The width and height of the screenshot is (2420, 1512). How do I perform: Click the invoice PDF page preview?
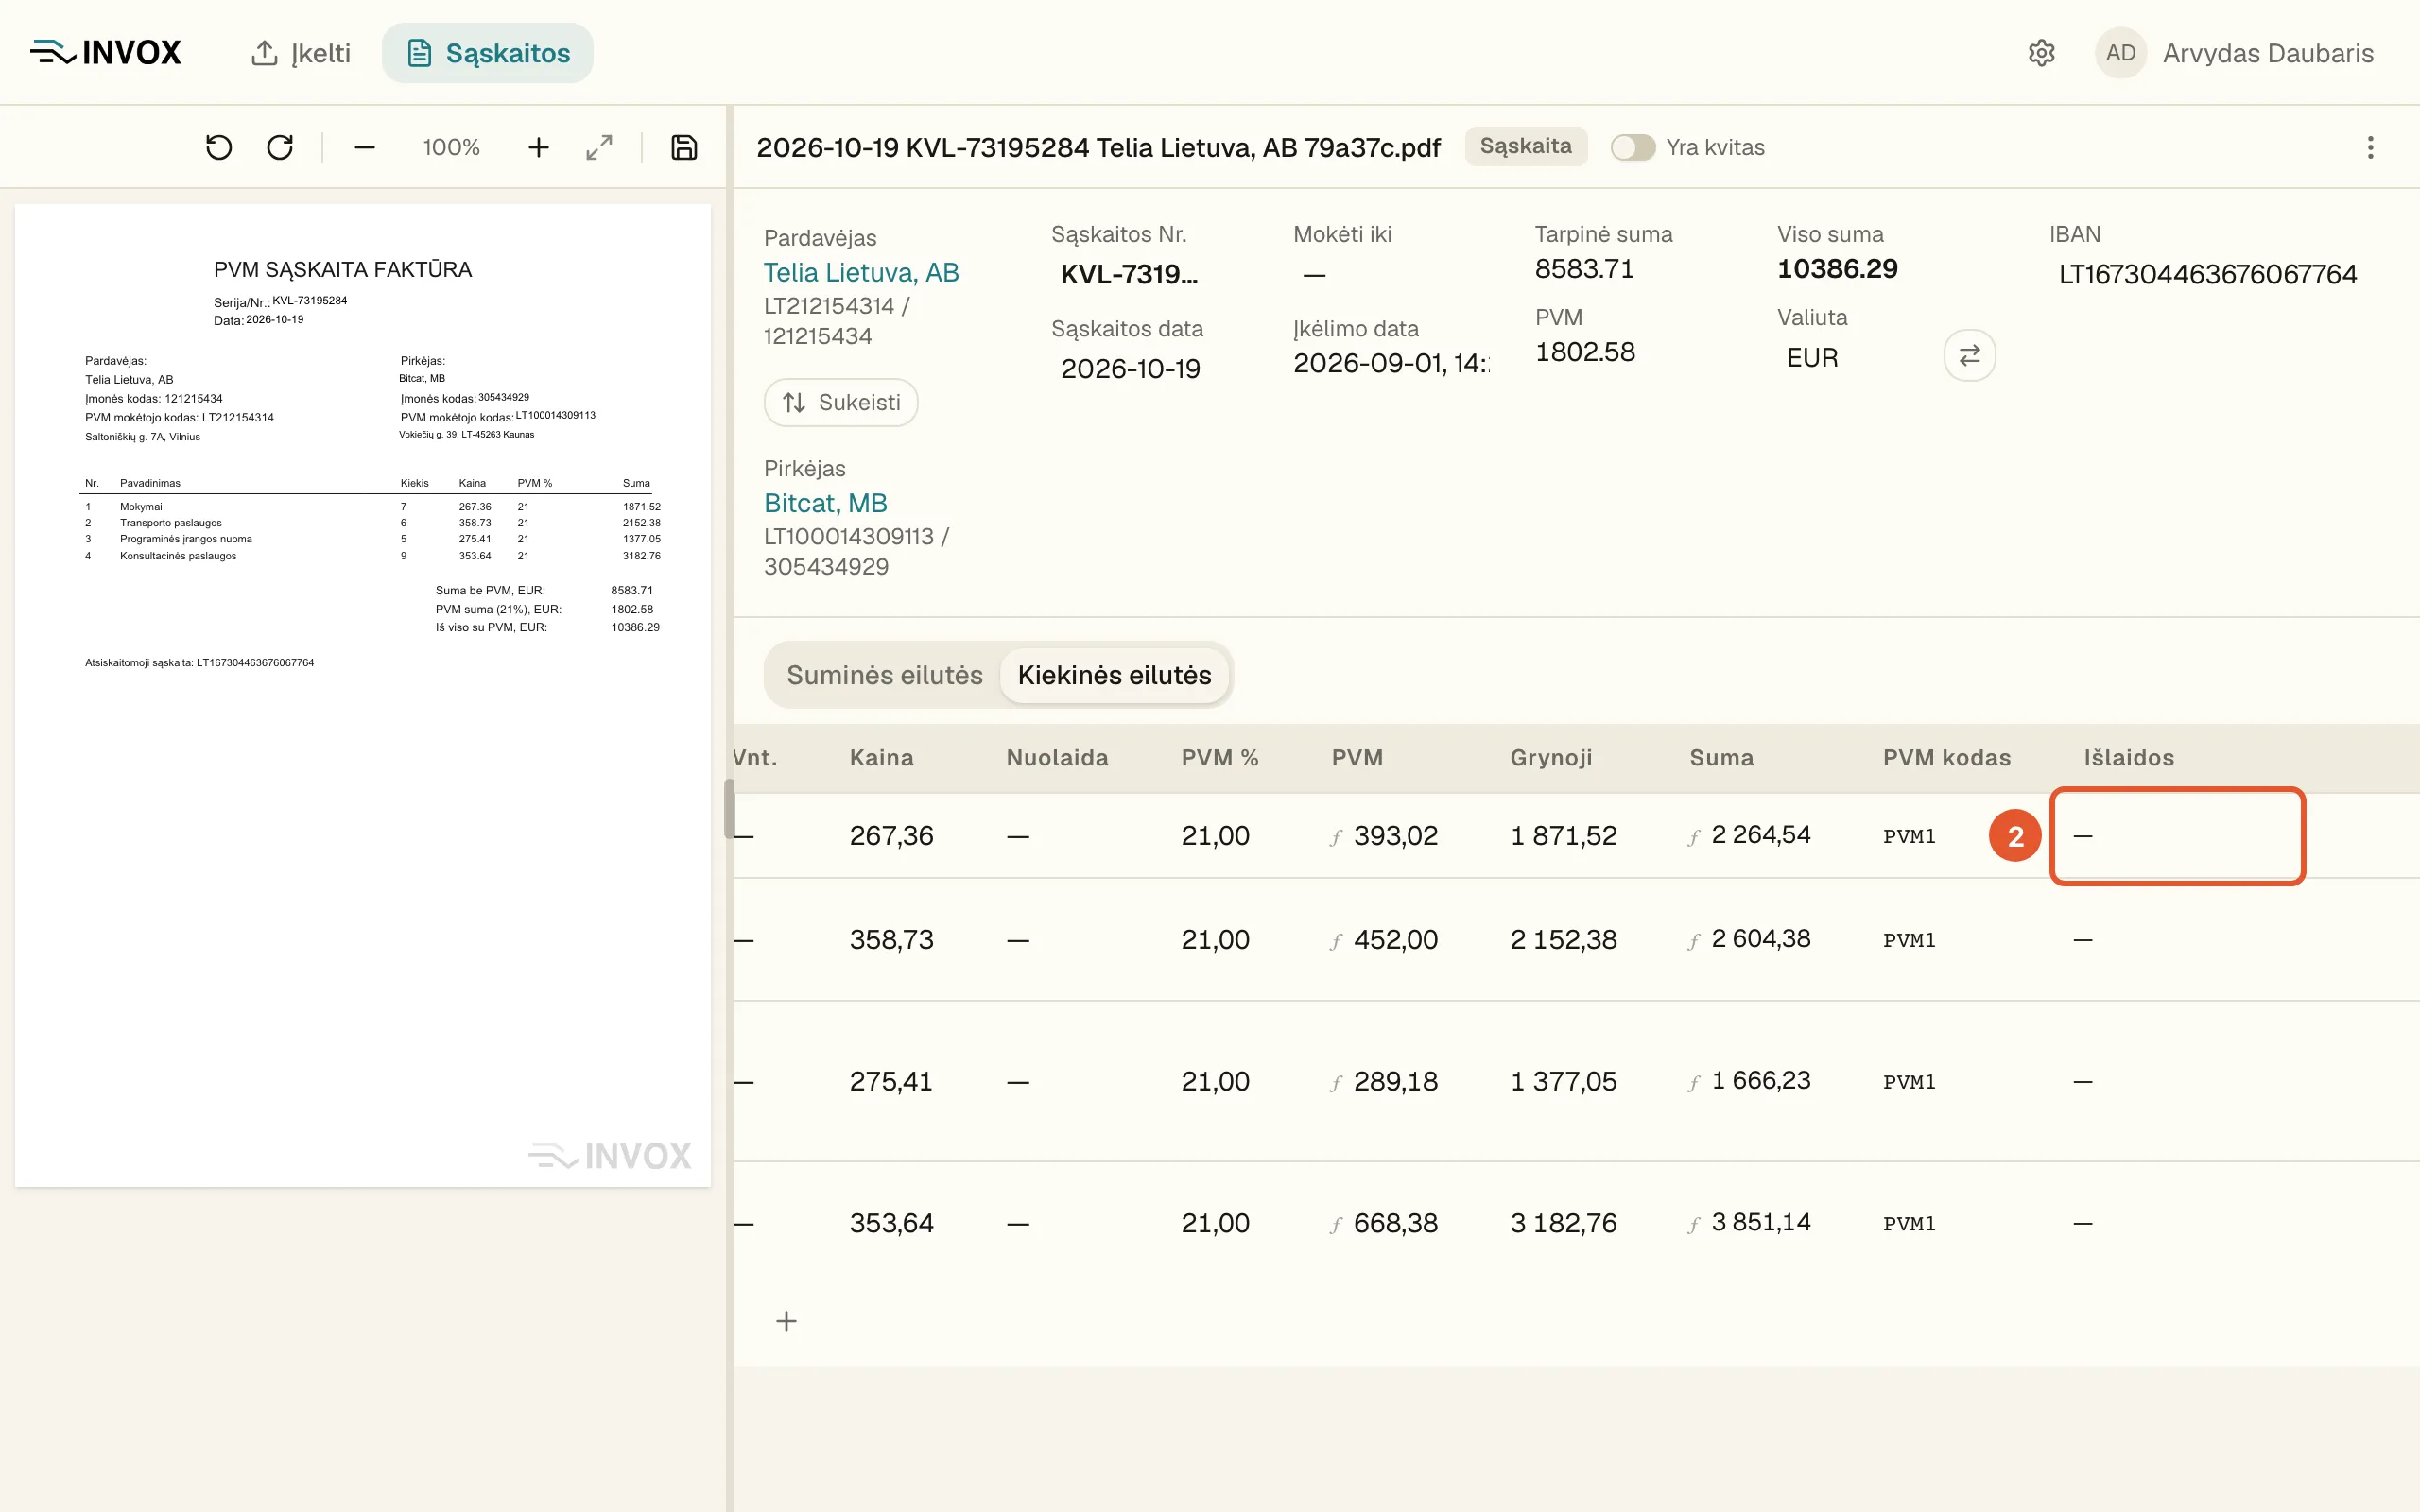[363, 695]
